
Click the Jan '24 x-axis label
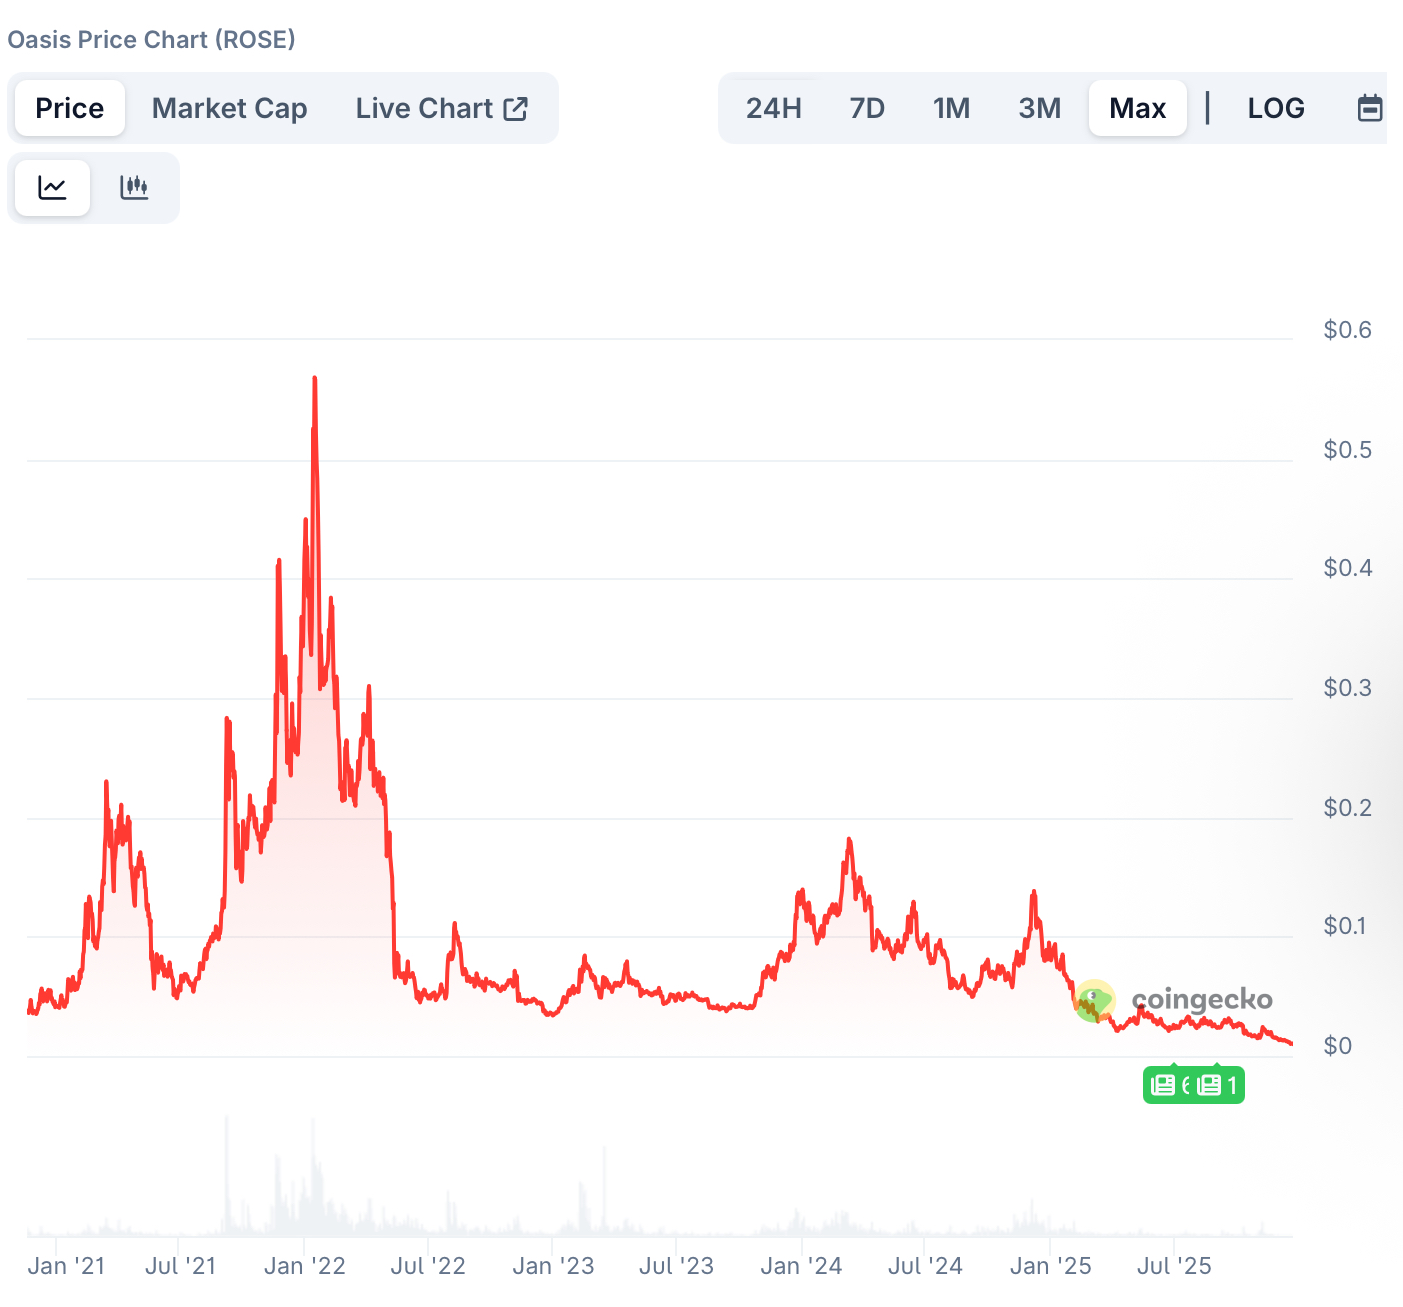801,1266
